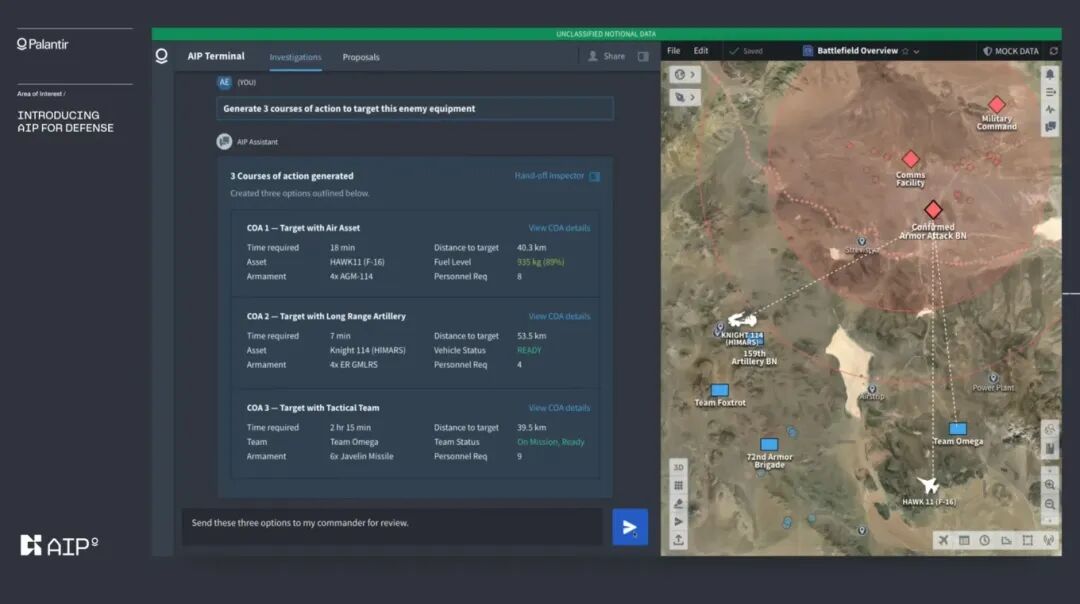Zoom in on the map
The image size is (1080, 604).
(1050, 485)
